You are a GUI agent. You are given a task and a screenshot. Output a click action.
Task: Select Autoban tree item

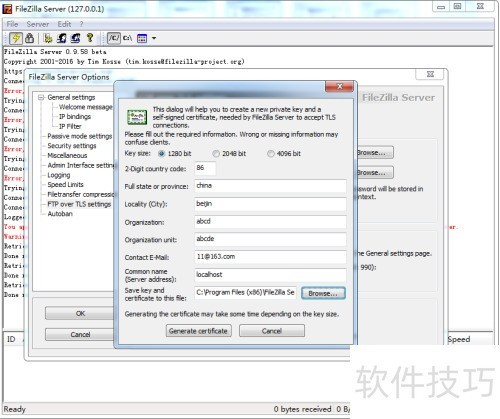60,214
